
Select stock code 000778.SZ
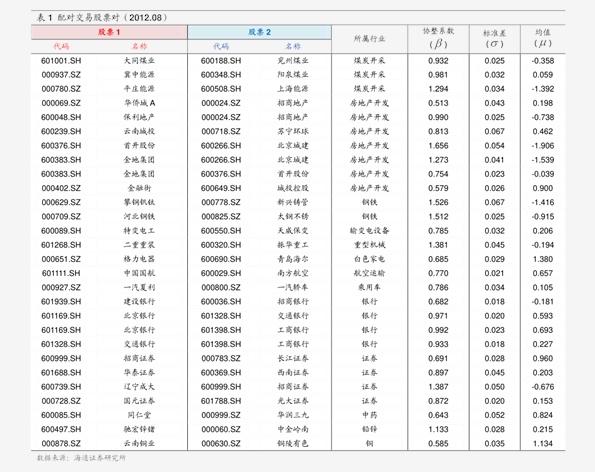click(221, 202)
